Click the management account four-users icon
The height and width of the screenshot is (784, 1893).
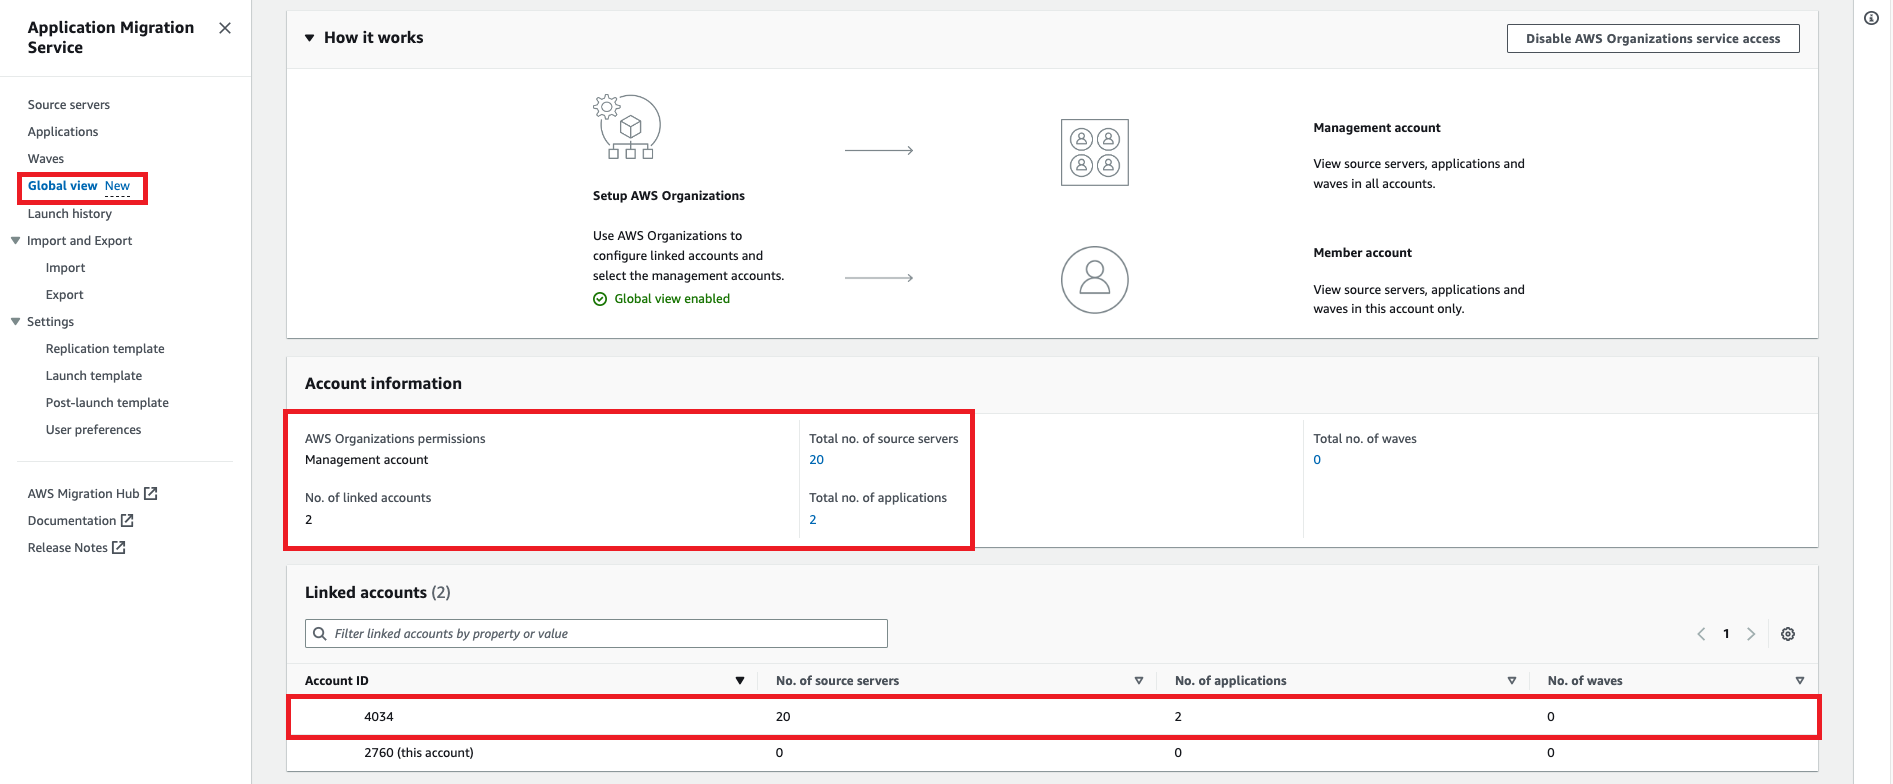pos(1095,152)
